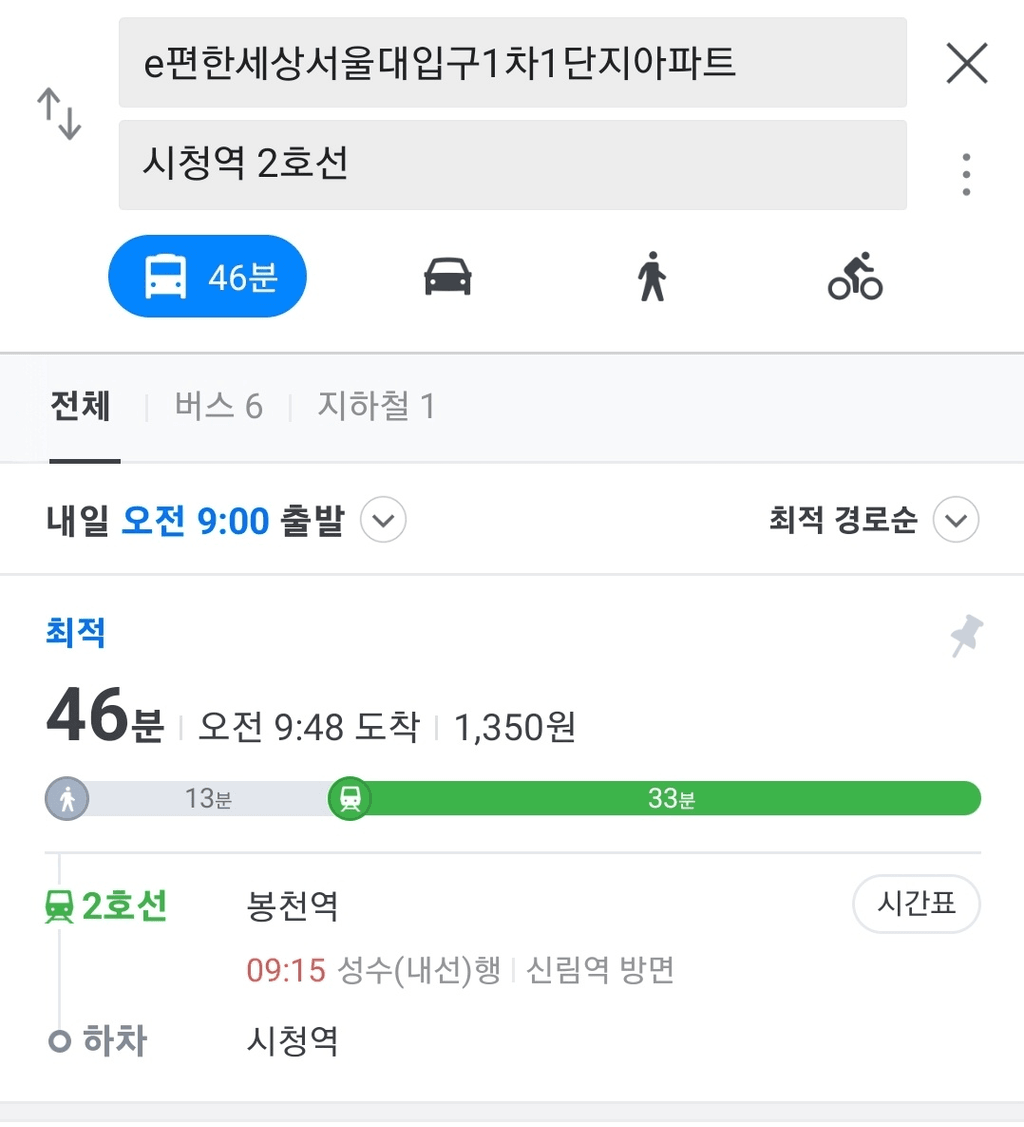The height and width of the screenshot is (1127, 1024).
Task: Open the 시간표 timetable button
Action: pyautogui.click(x=916, y=903)
